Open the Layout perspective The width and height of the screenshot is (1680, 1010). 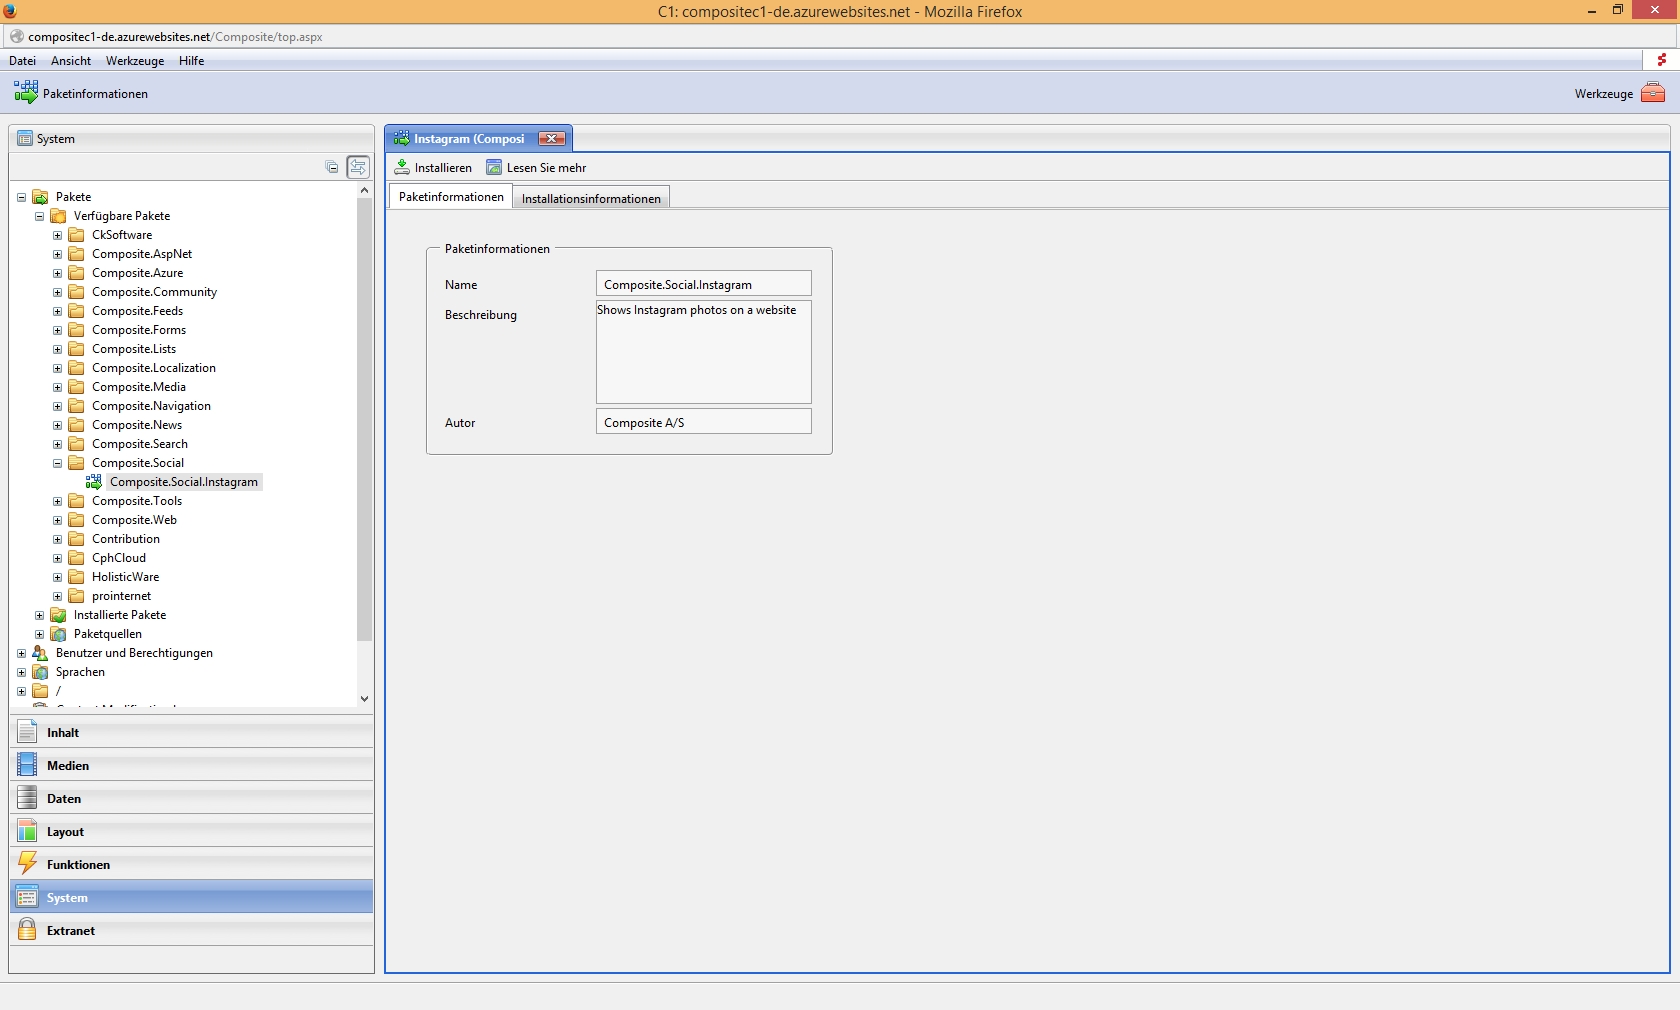point(65,831)
